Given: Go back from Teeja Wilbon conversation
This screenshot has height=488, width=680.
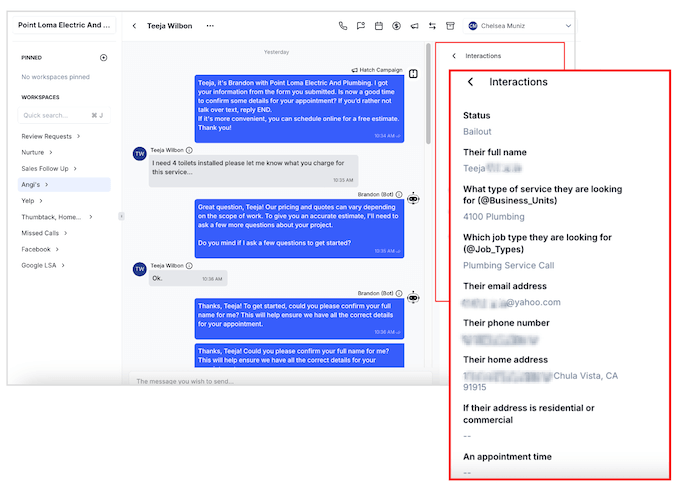Looking at the screenshot, I should pyautogui.click(x=135, y=26).
